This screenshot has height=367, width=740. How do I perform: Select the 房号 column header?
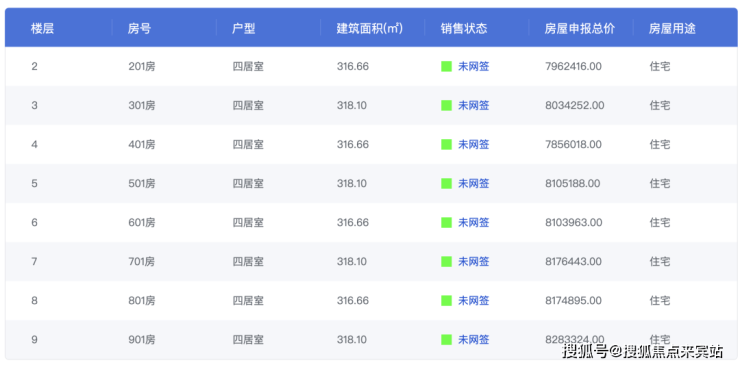pos(139,29)
